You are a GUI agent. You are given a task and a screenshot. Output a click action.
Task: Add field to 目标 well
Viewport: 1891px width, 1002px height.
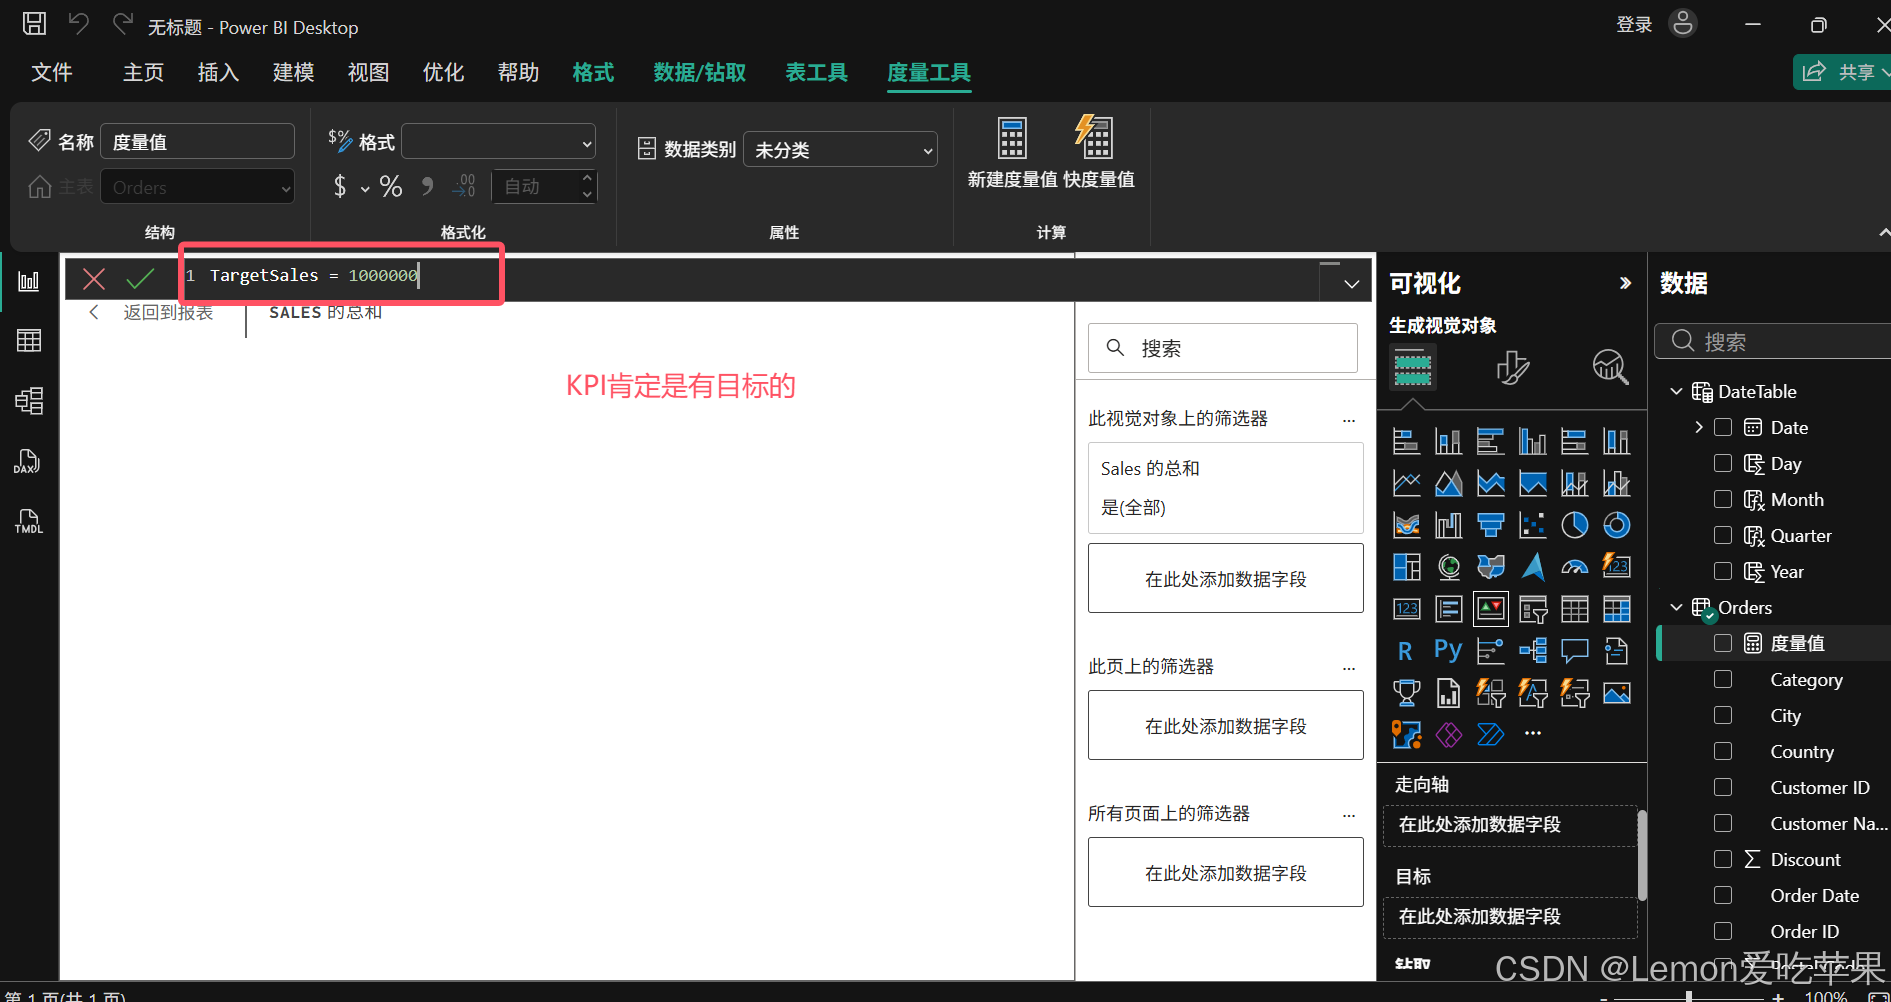(x=1510, y=917)
